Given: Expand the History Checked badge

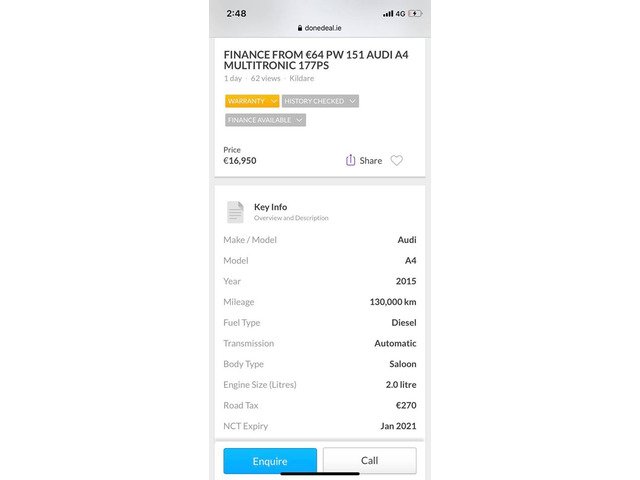Looking at the screenshot, I should tap(320, 101).
